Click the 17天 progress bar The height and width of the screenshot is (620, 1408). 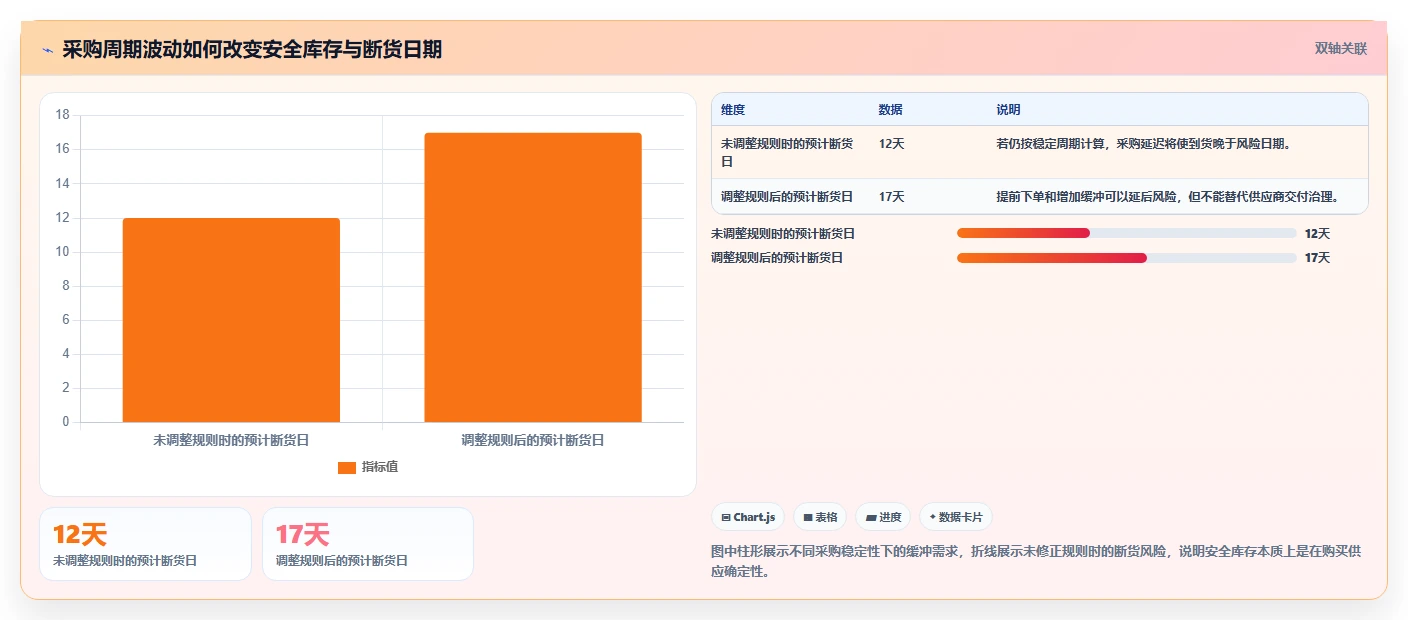[x=1126, y=258]
